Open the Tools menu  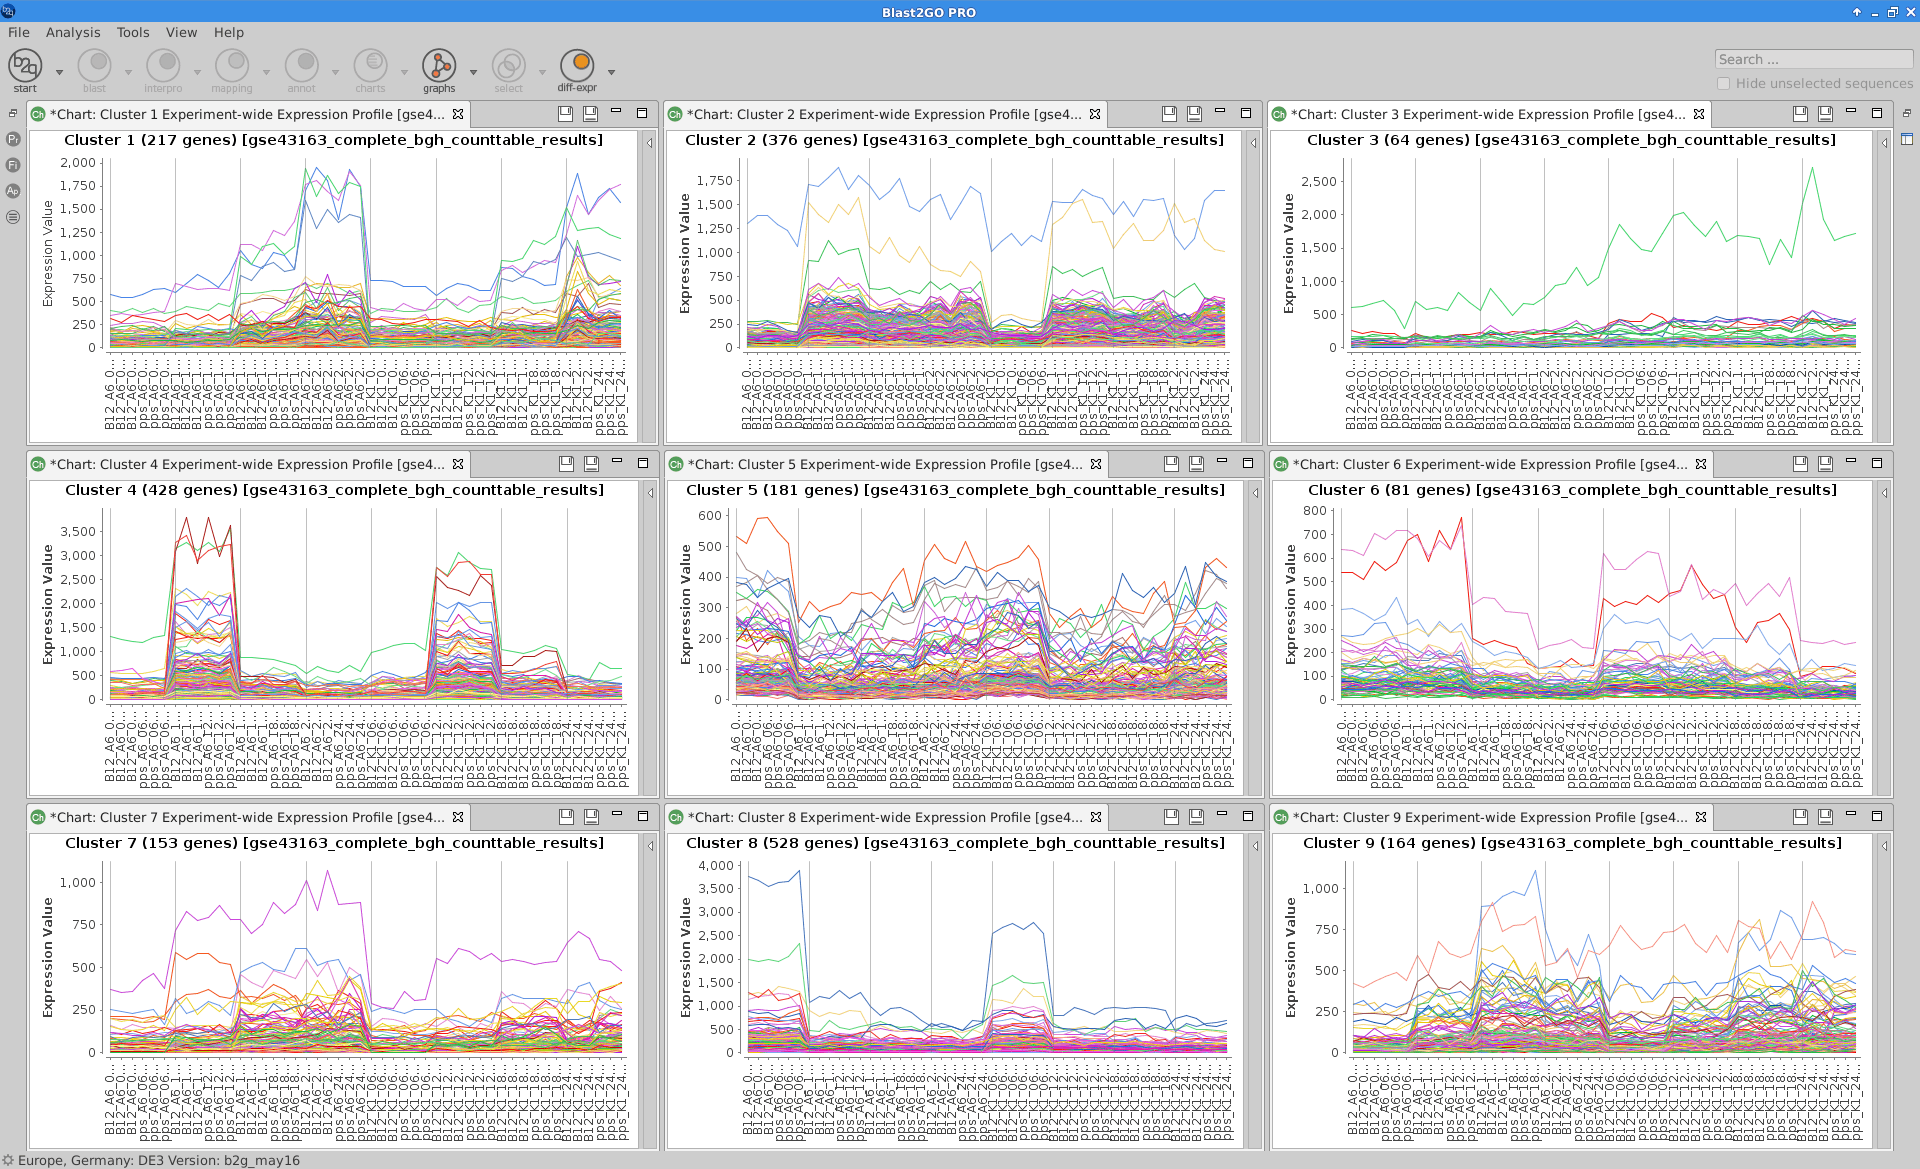133,32
